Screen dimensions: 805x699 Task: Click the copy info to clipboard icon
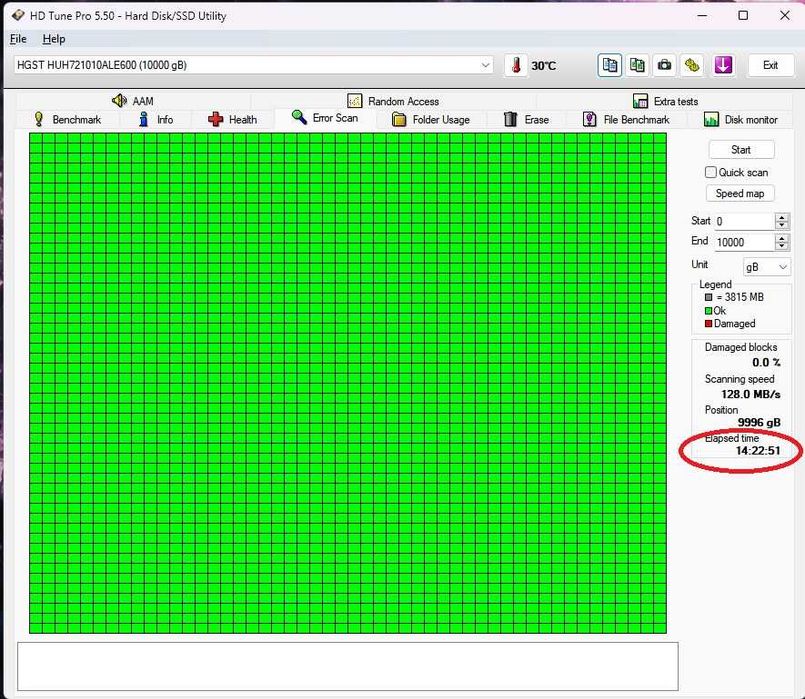[x=609, y=65]
